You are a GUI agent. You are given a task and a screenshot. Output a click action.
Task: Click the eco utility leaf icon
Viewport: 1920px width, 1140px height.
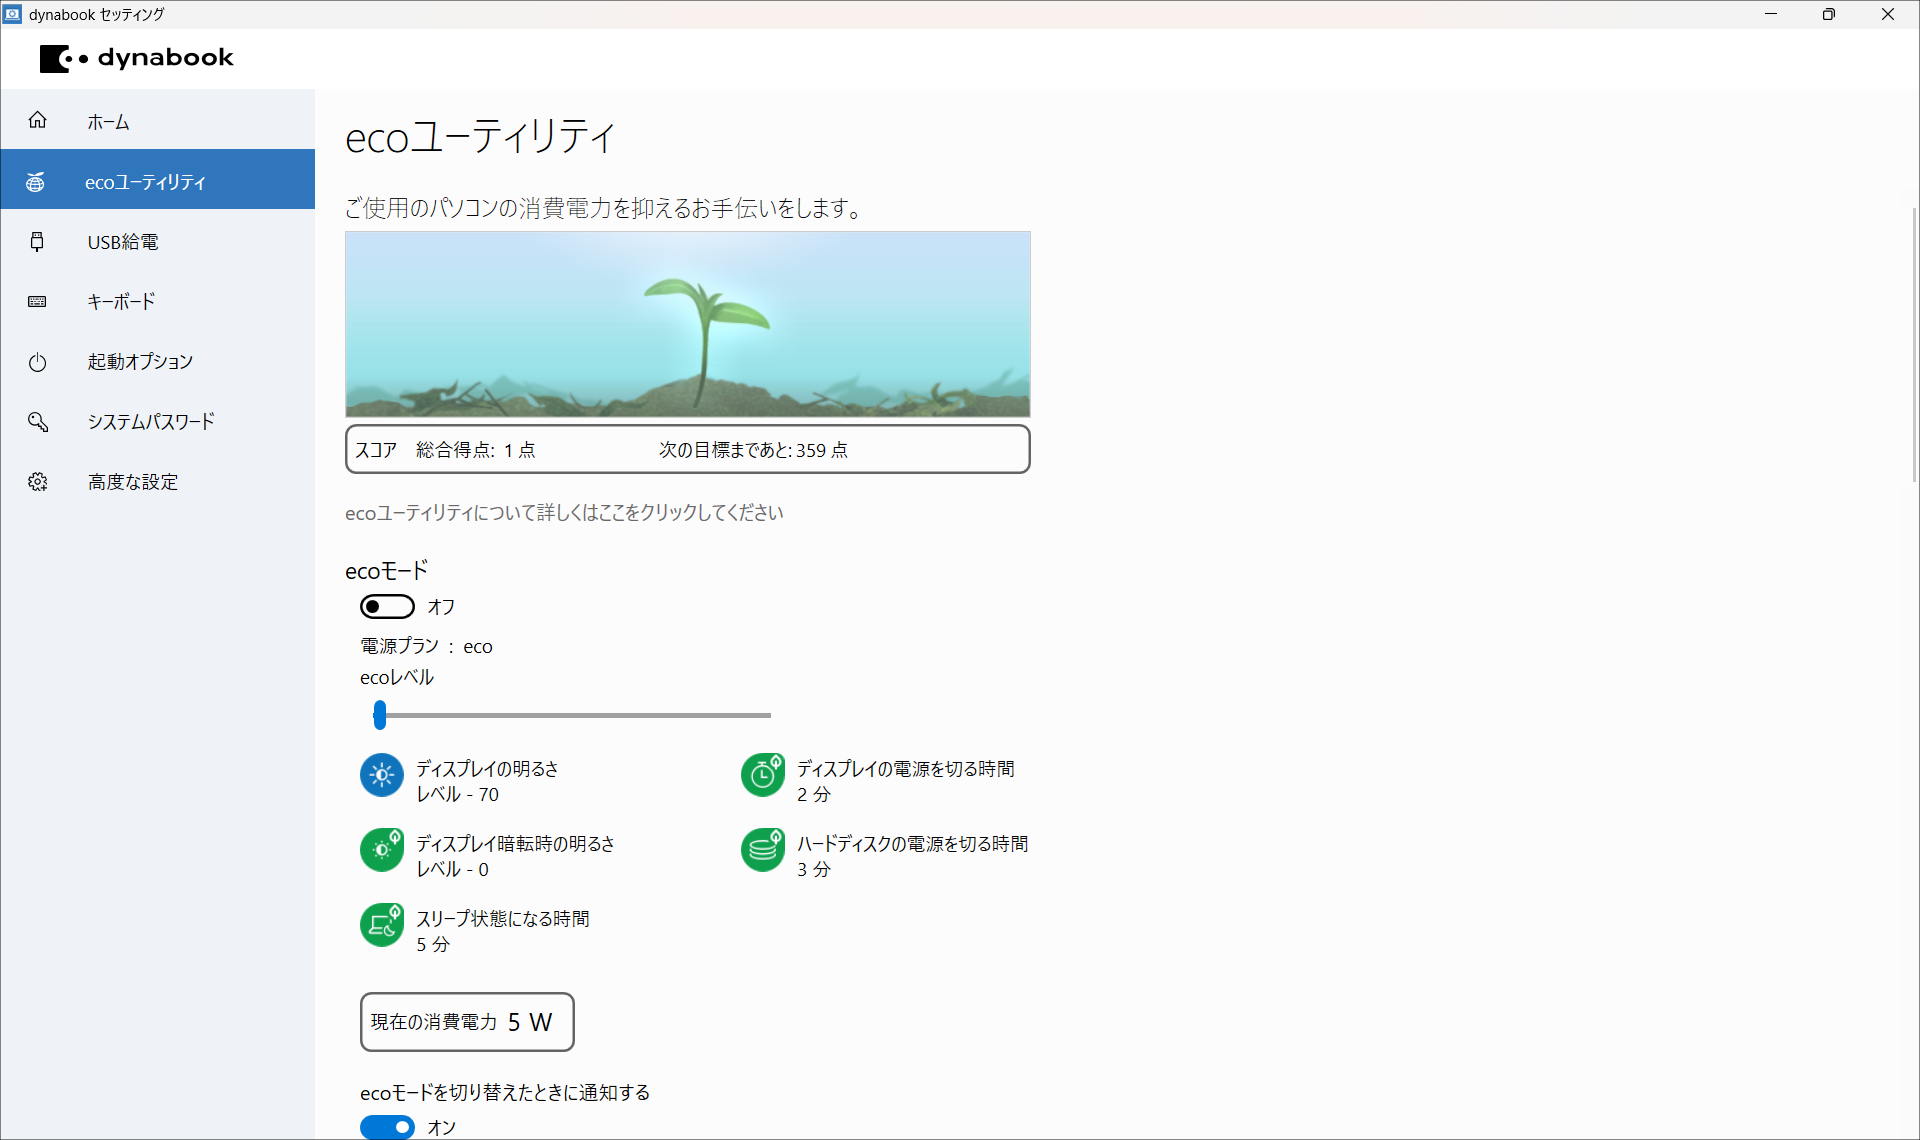pos(37,181)
